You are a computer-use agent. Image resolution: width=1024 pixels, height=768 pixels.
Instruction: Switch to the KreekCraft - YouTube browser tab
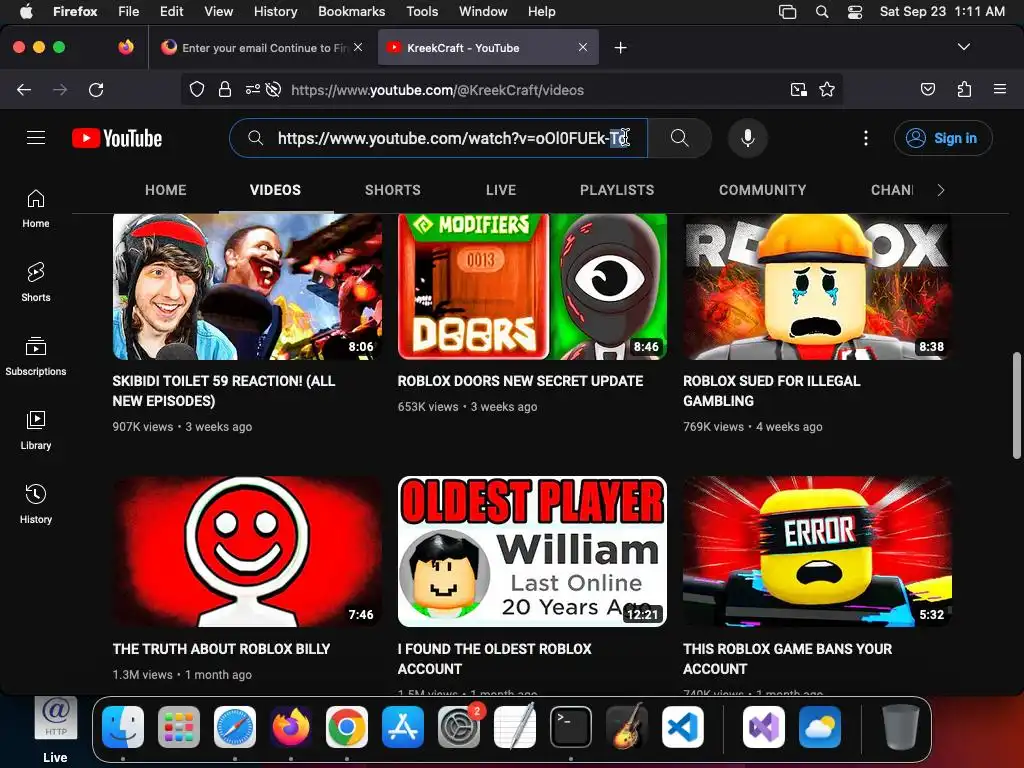(x=488, y=48)
